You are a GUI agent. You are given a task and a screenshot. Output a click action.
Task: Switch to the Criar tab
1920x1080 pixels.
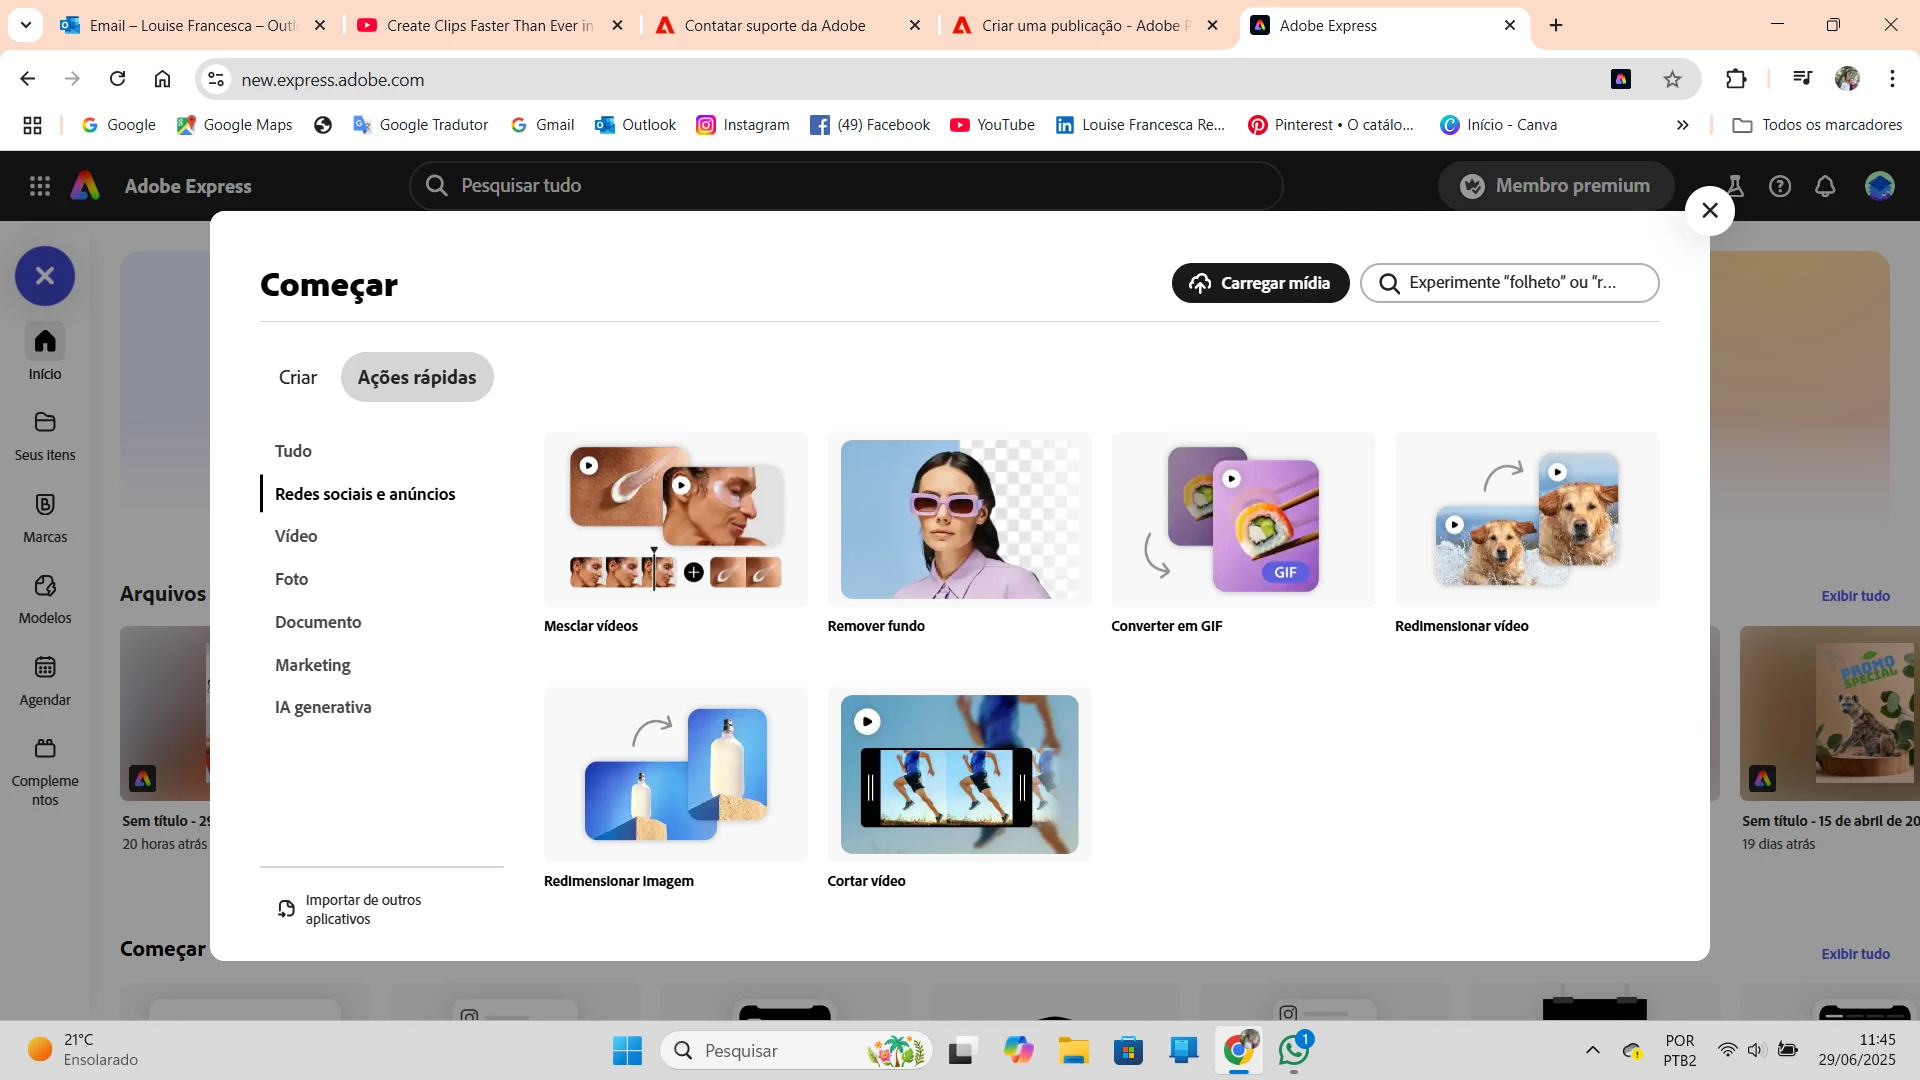click(x=298, y=378)
